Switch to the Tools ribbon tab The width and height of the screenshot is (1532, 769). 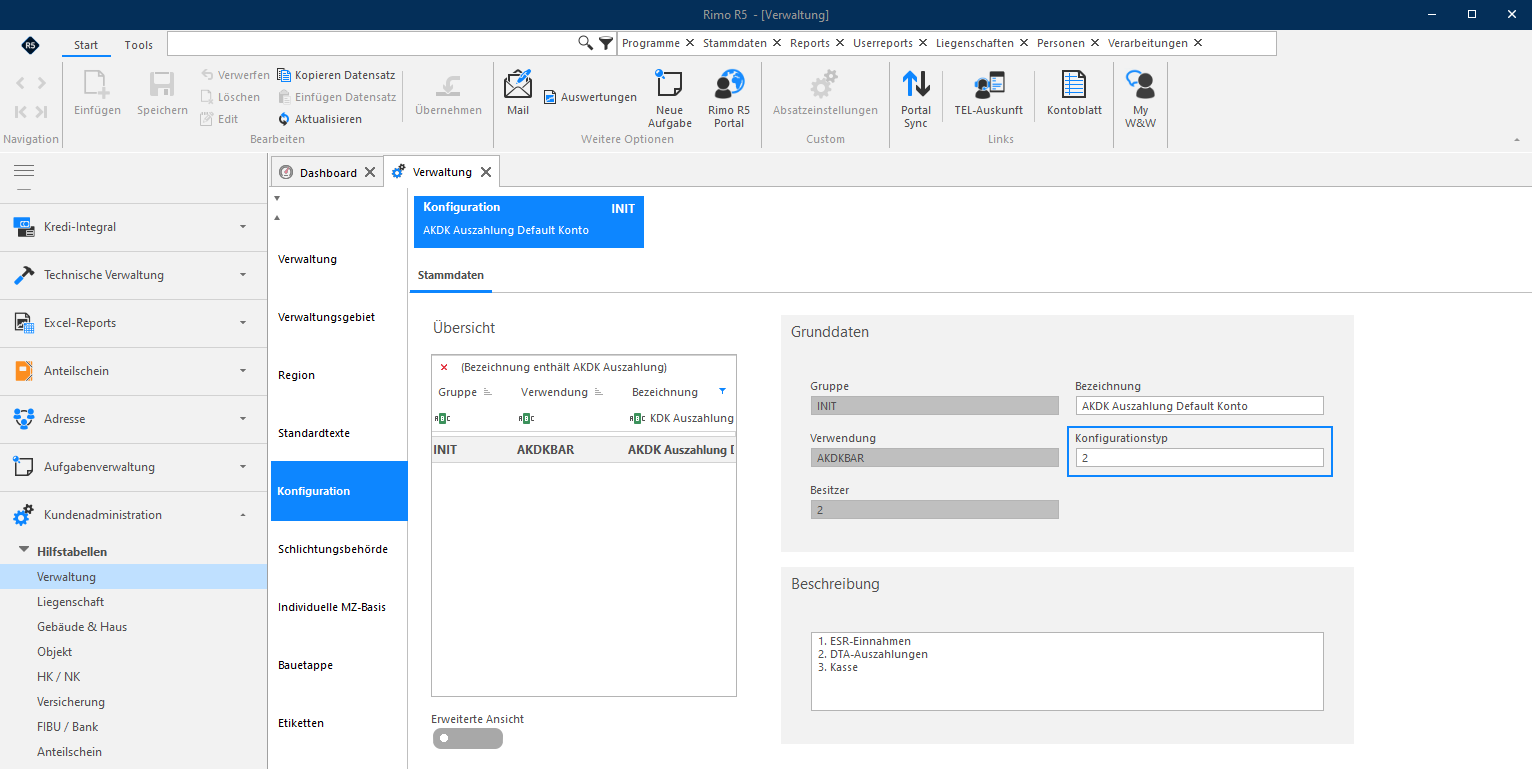pyautogui.click(x=139, y=45)
